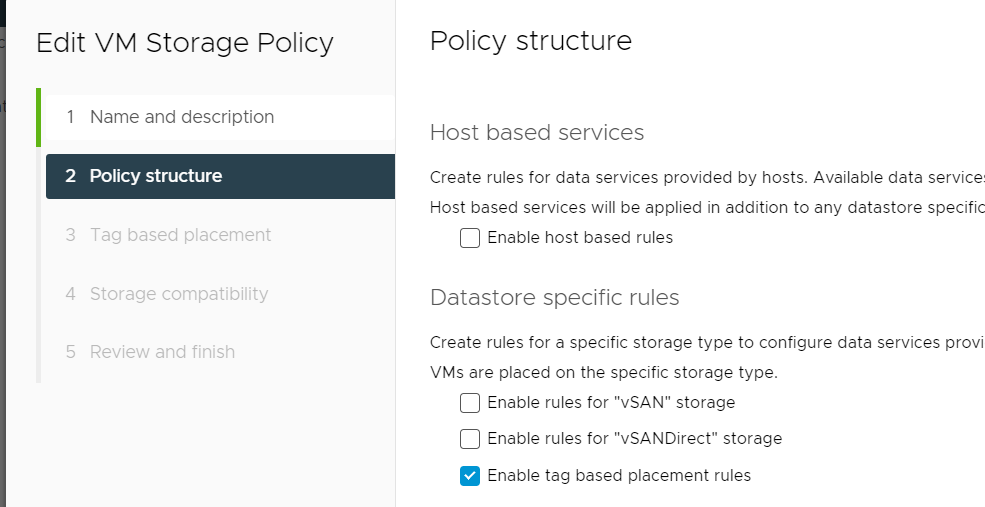Image resolution: width=985 pixels, height=507 pixels.
Task: Click the Host based services heading
Action: pyautogui.click(x=537, y=133)
